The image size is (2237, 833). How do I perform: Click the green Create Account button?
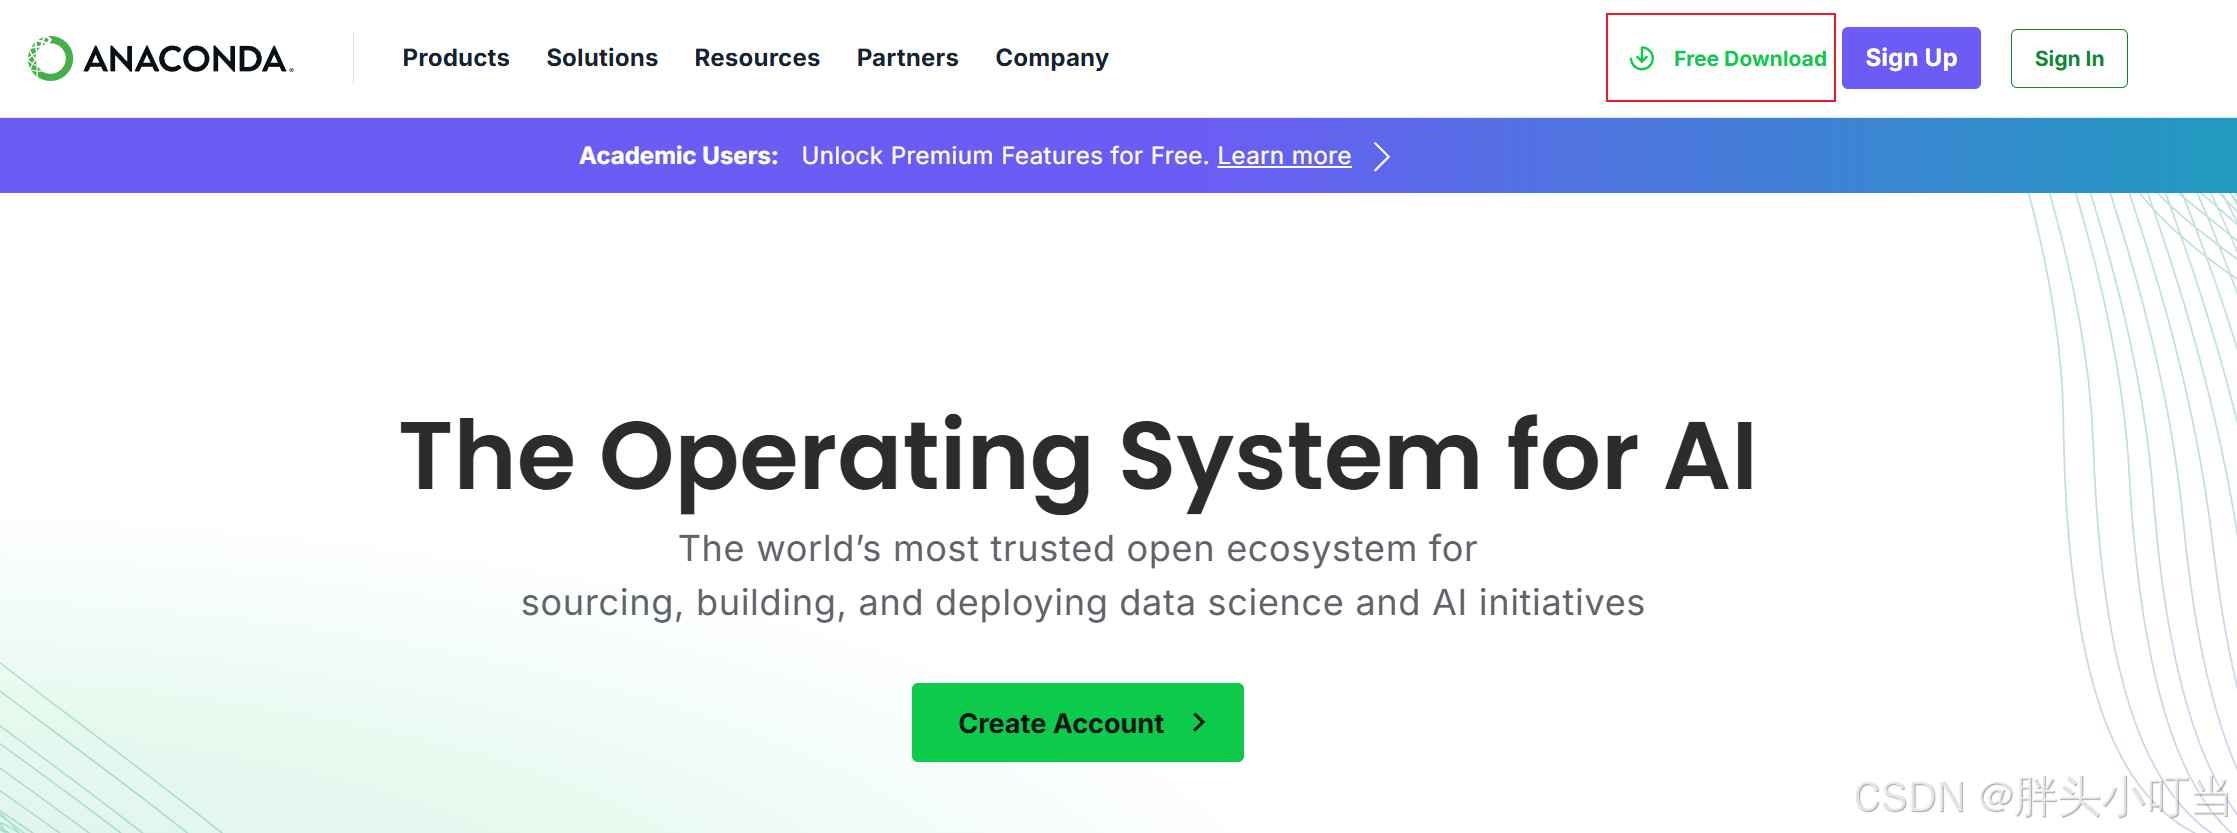point(1078,722)
